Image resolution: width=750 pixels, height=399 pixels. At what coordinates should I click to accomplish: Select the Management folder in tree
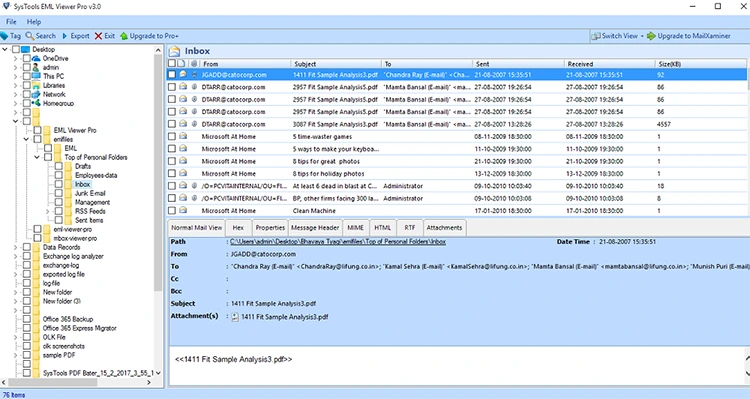click(x=92, y=202)
